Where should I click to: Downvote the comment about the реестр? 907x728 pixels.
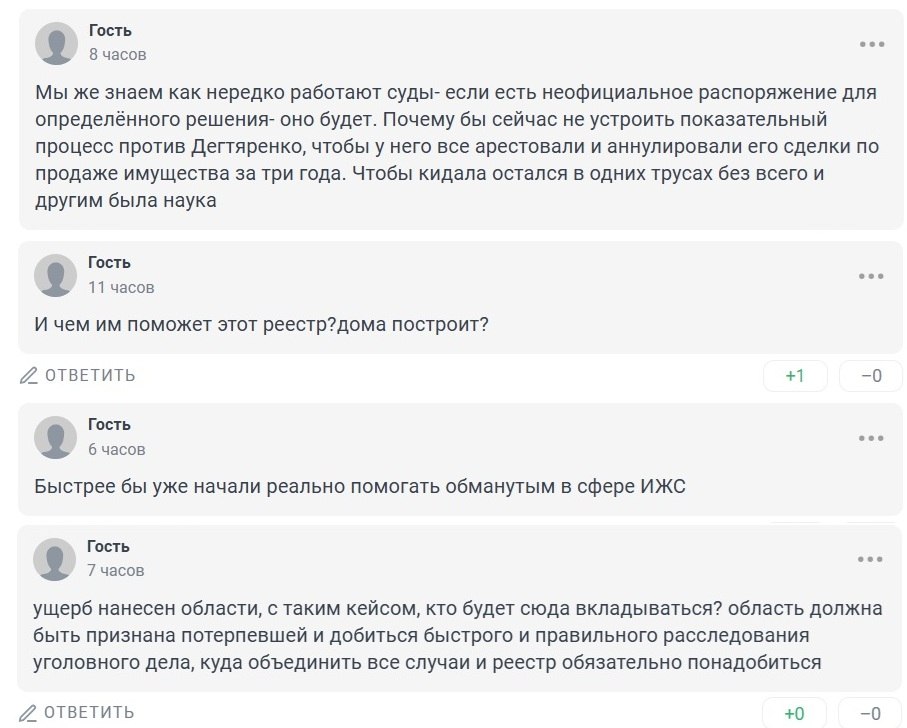[871, 376]
